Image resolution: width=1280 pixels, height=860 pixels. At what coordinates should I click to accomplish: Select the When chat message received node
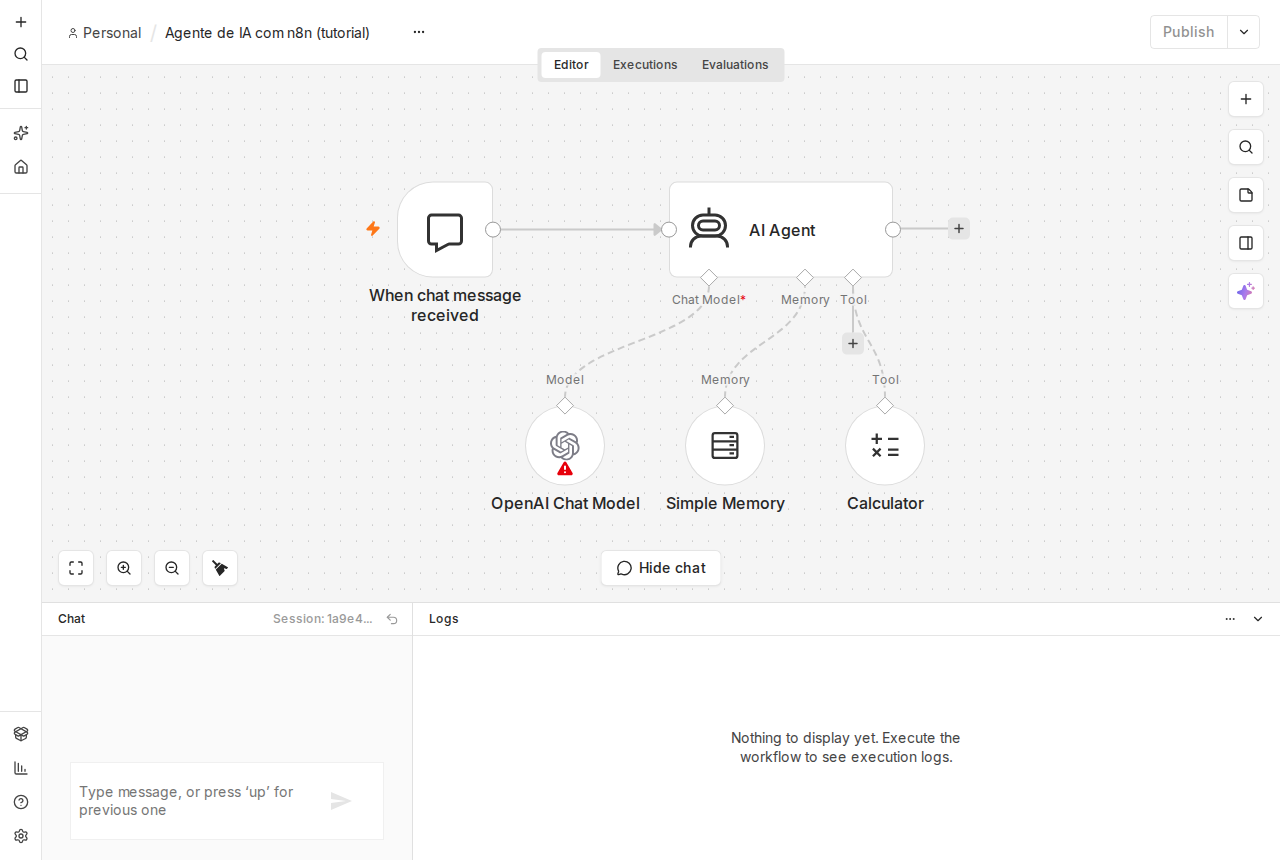point(445,230)
